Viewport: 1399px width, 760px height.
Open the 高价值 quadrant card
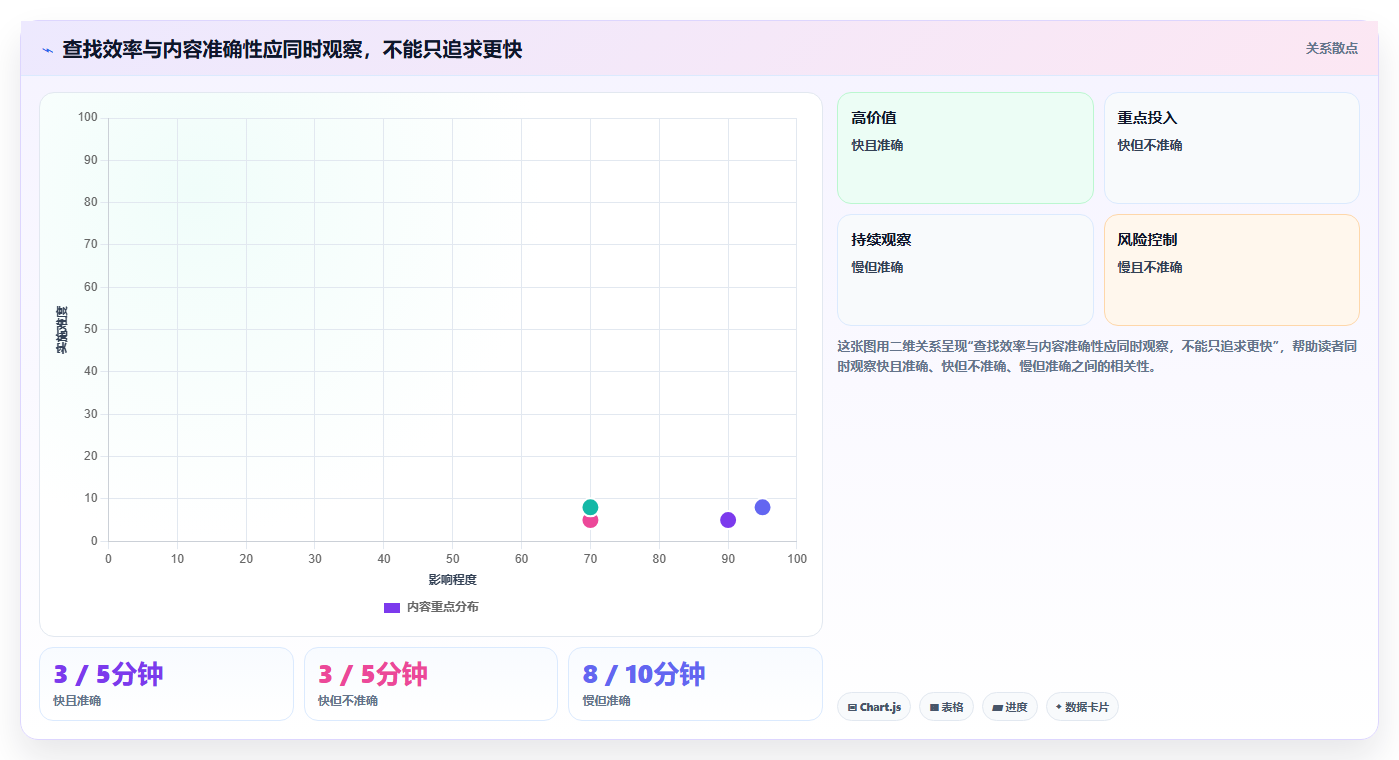click(965, 148)
